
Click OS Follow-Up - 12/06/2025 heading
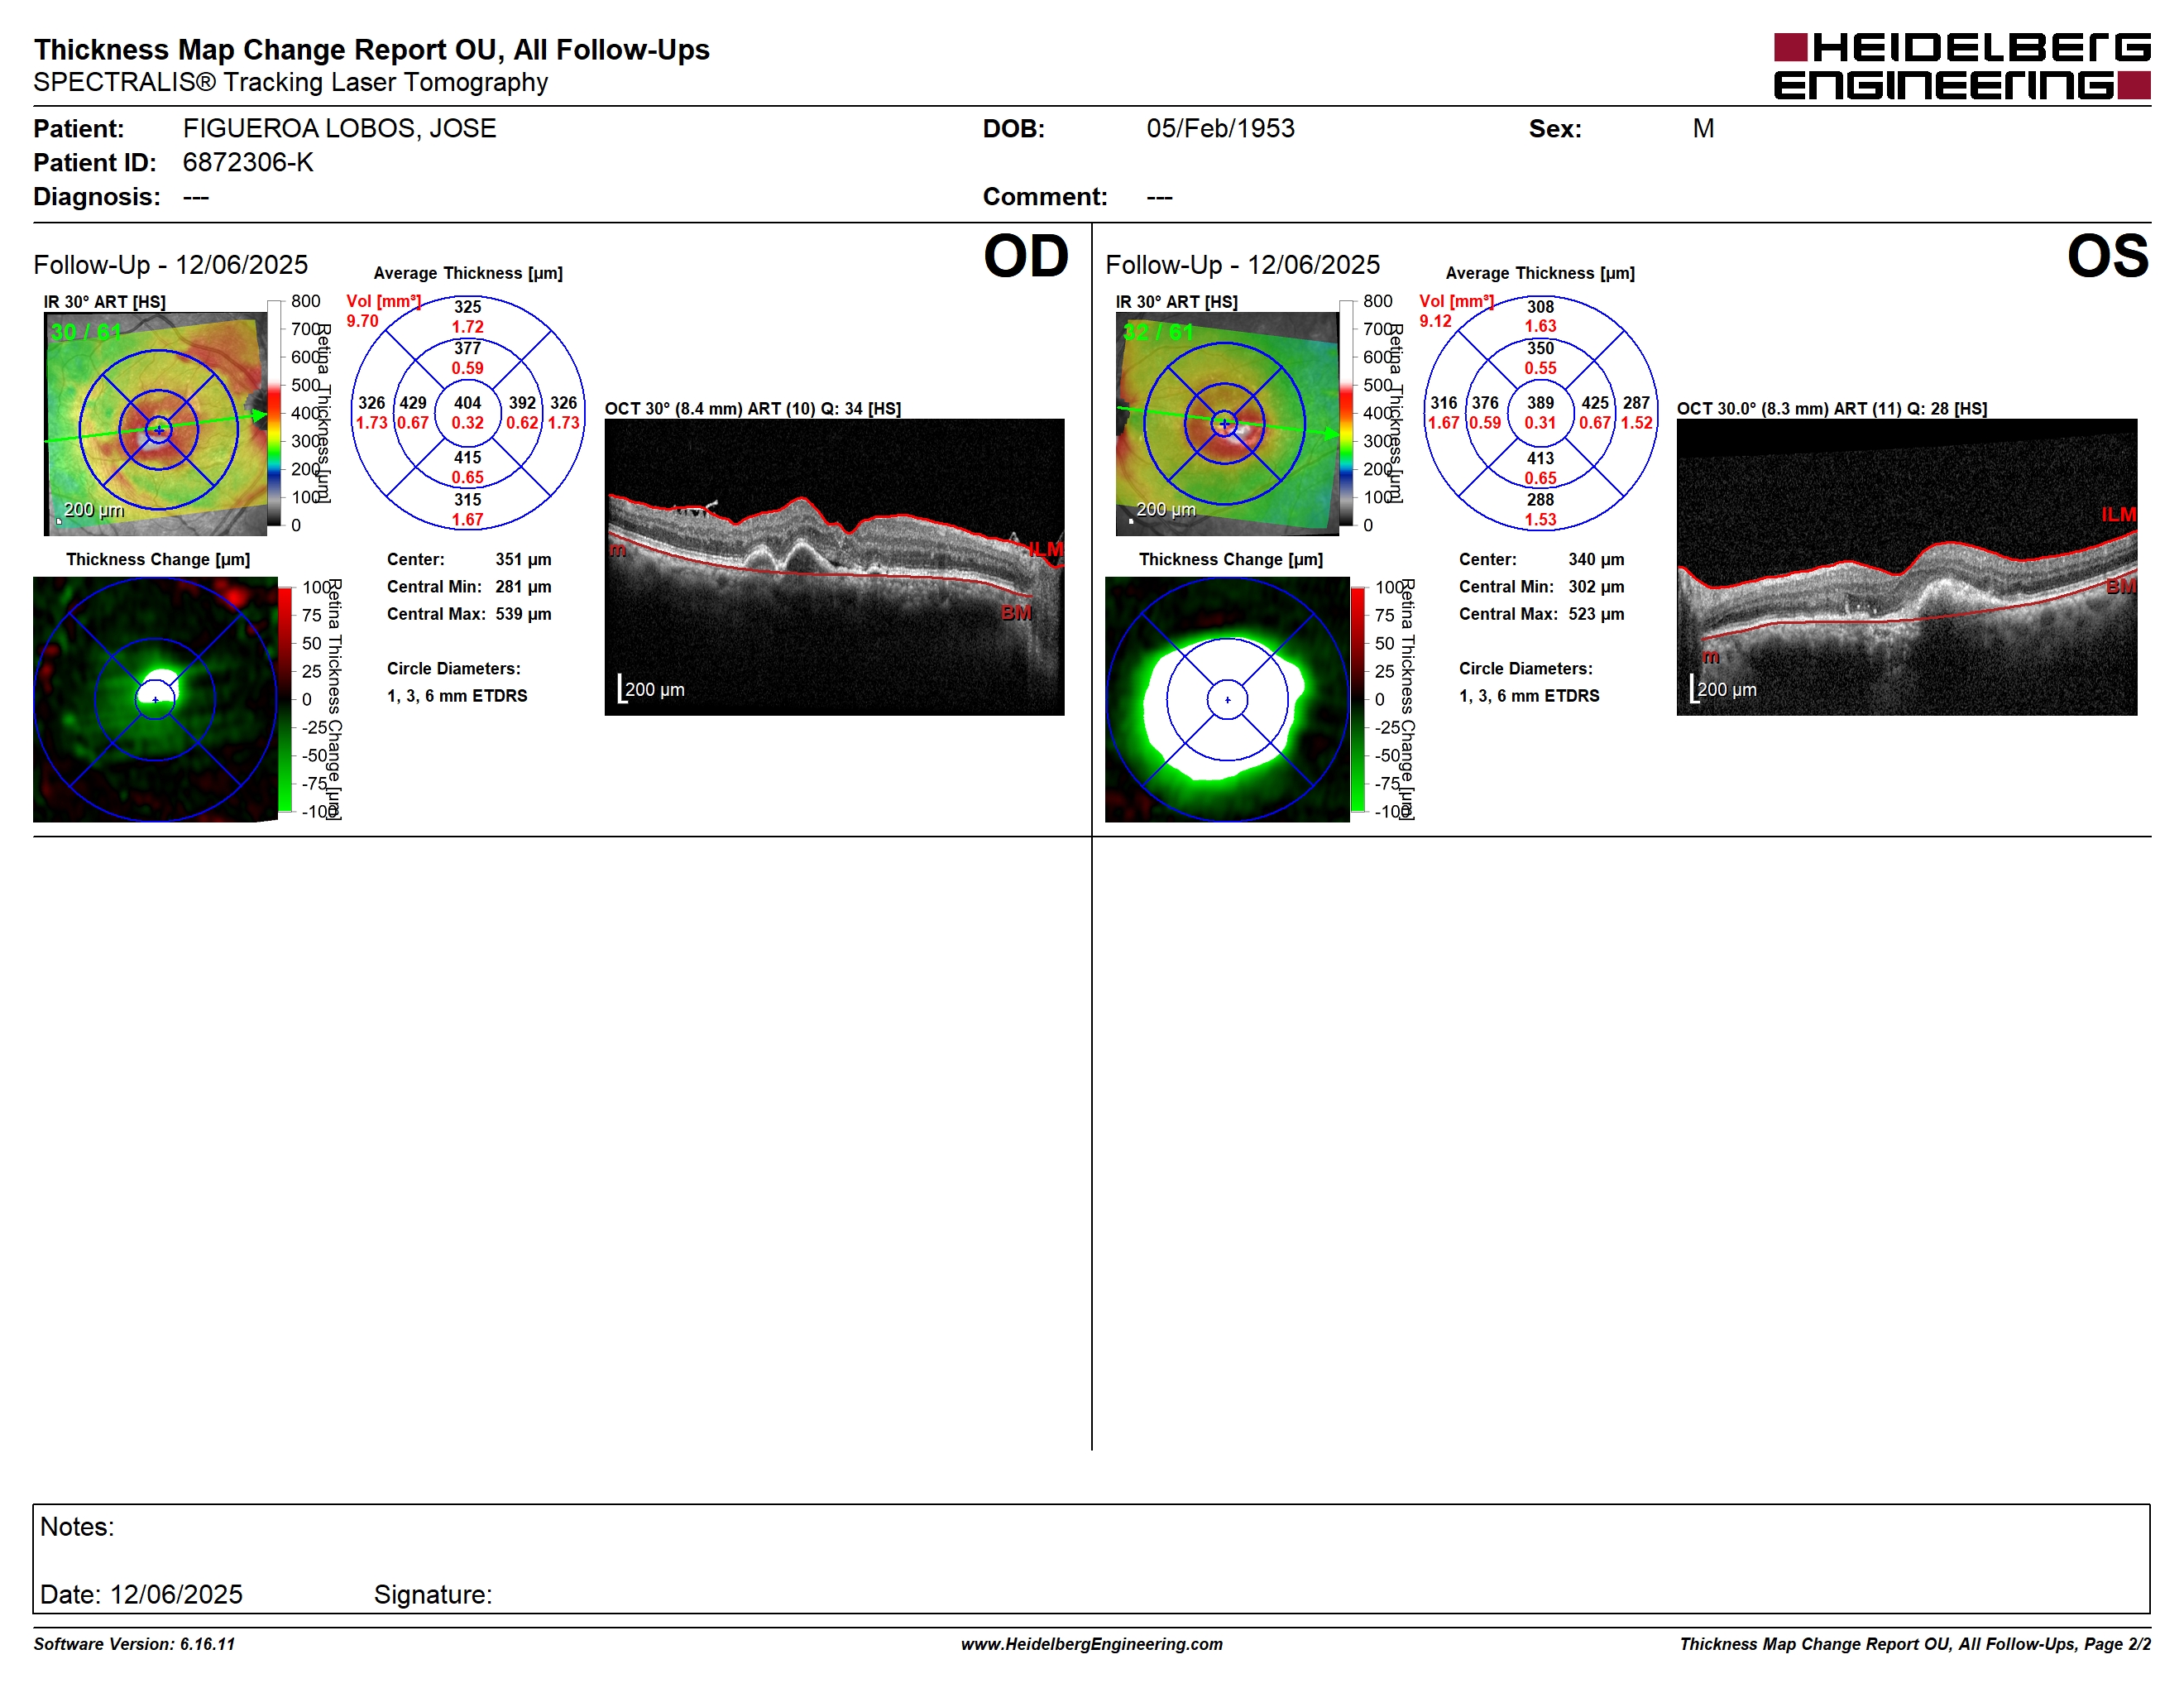[x=1243, y=264]
